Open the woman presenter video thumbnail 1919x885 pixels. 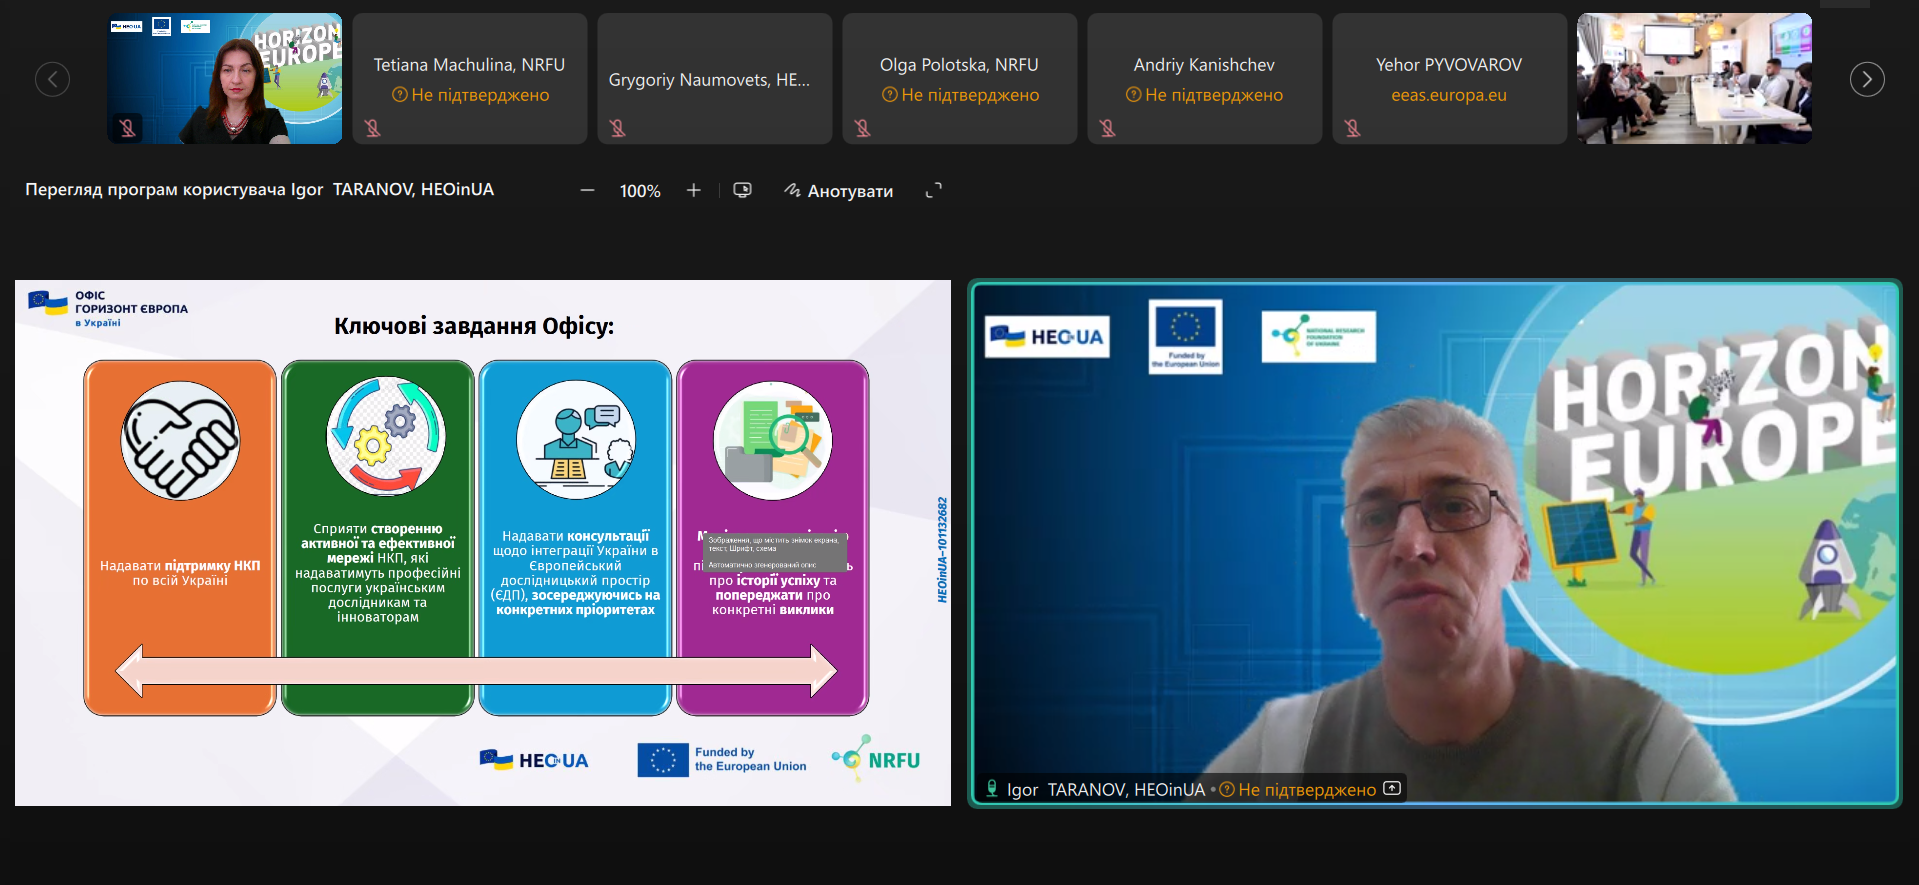[225, 78]
